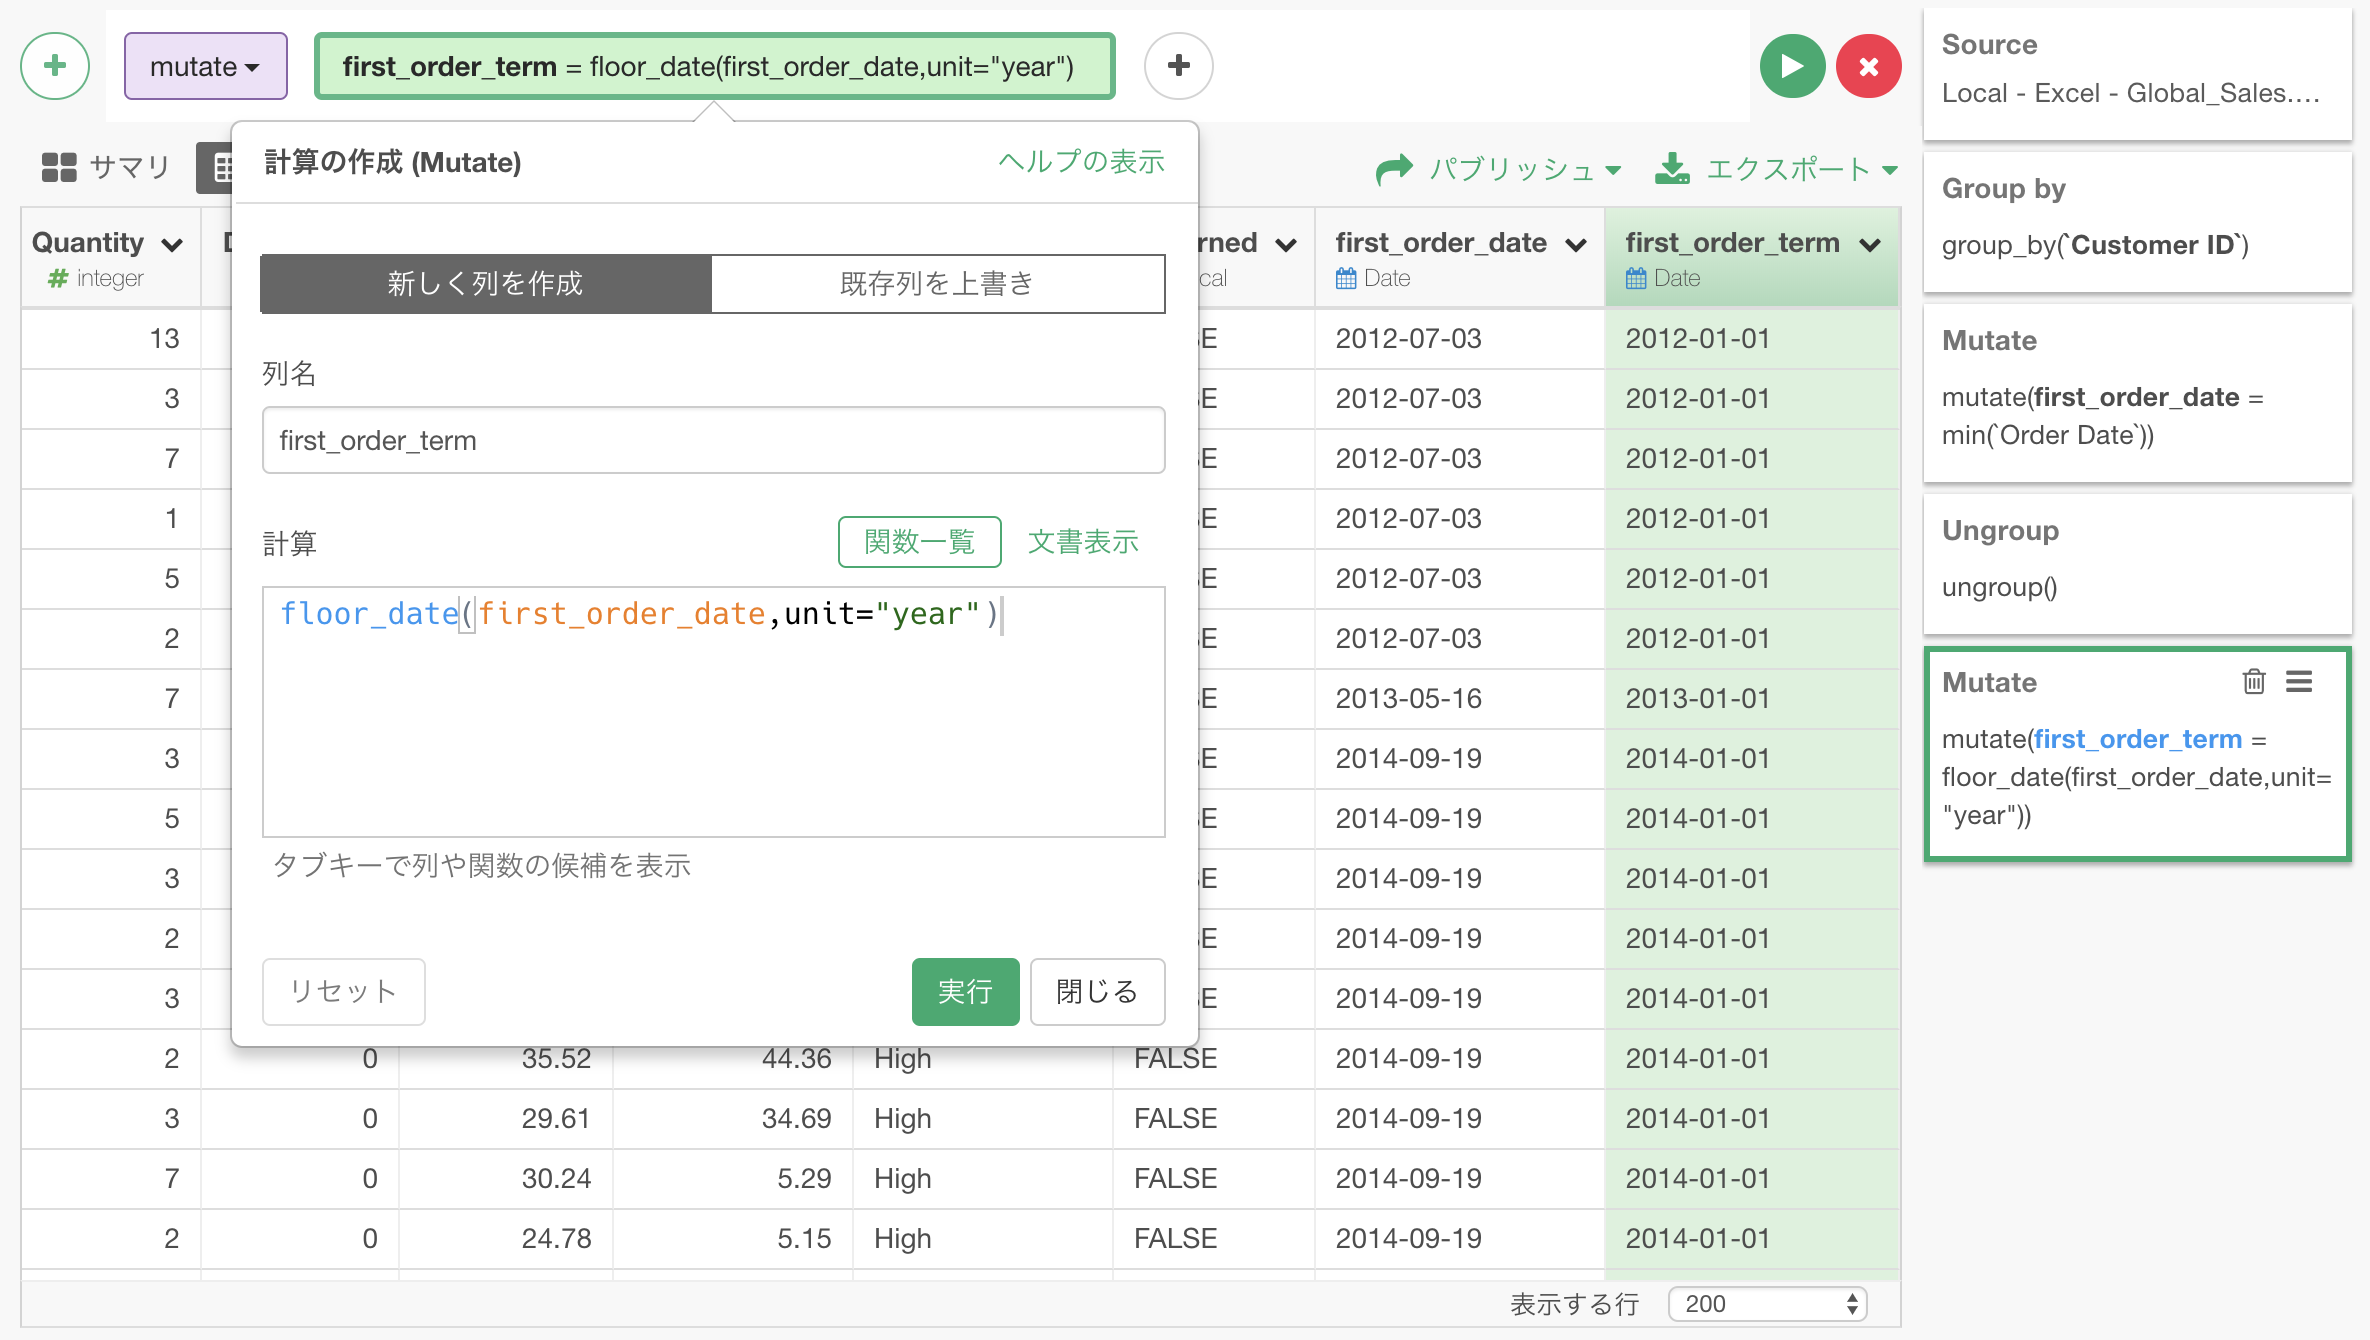Select 既存列を上書き tab

point(938,284)
